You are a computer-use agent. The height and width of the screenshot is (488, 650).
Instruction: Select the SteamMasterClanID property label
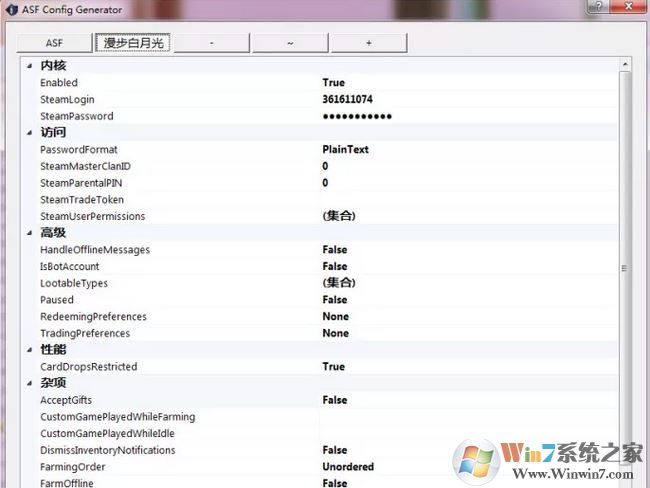(x=85, y=166)
